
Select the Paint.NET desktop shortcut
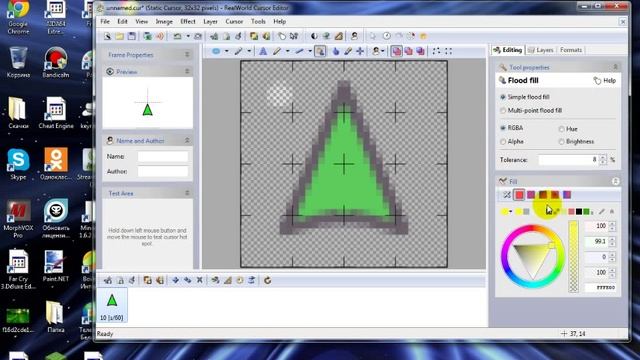(55, 266)
